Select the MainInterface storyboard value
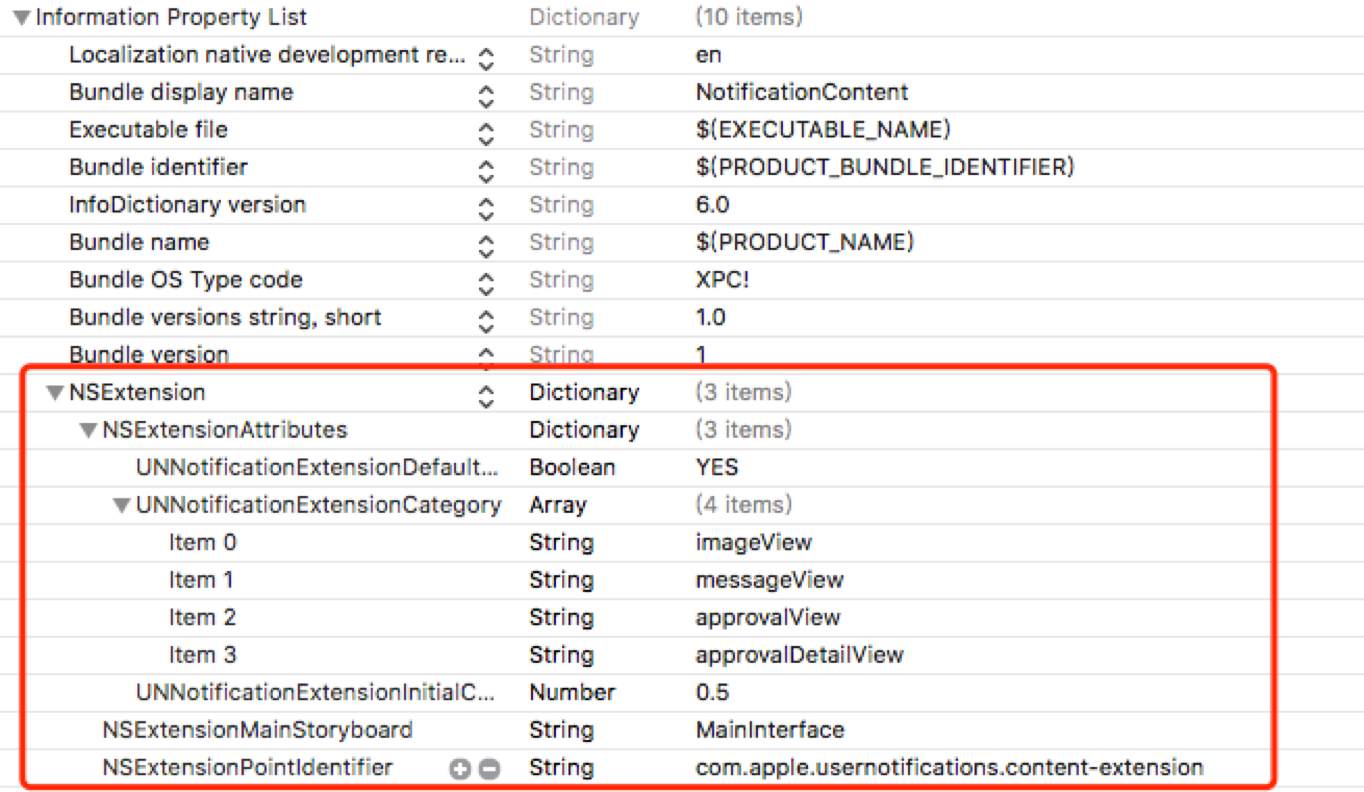The image size is (1364, 792). pos(769,730)
